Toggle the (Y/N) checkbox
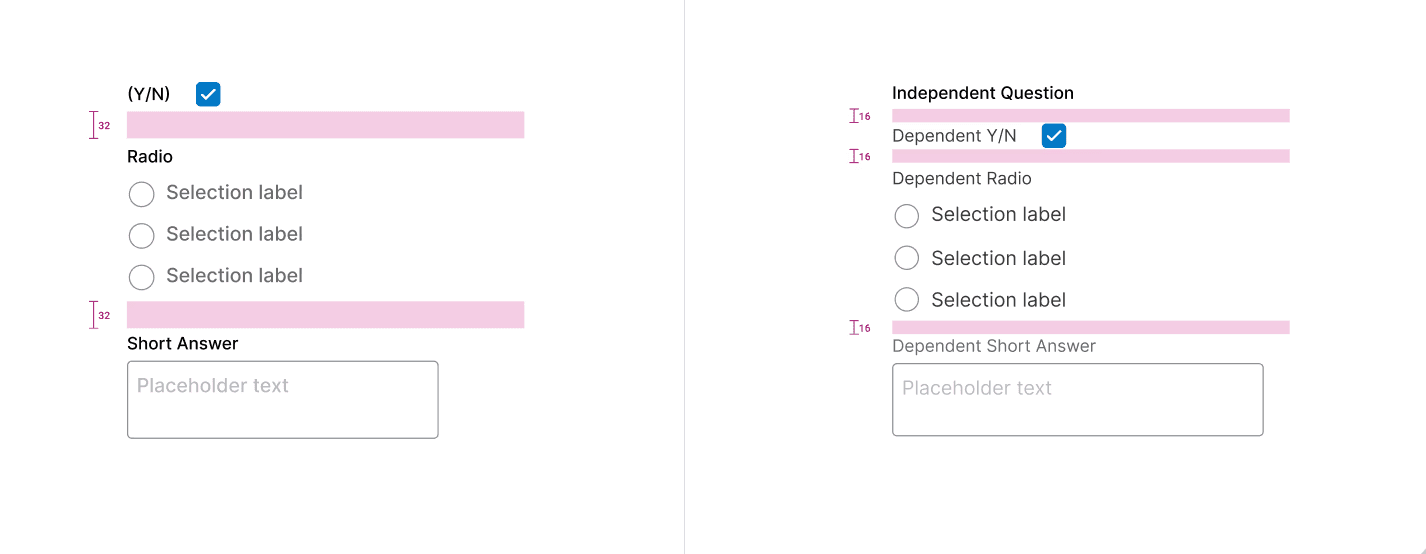This screenshot has height=554, width=1426. (208, 94)
